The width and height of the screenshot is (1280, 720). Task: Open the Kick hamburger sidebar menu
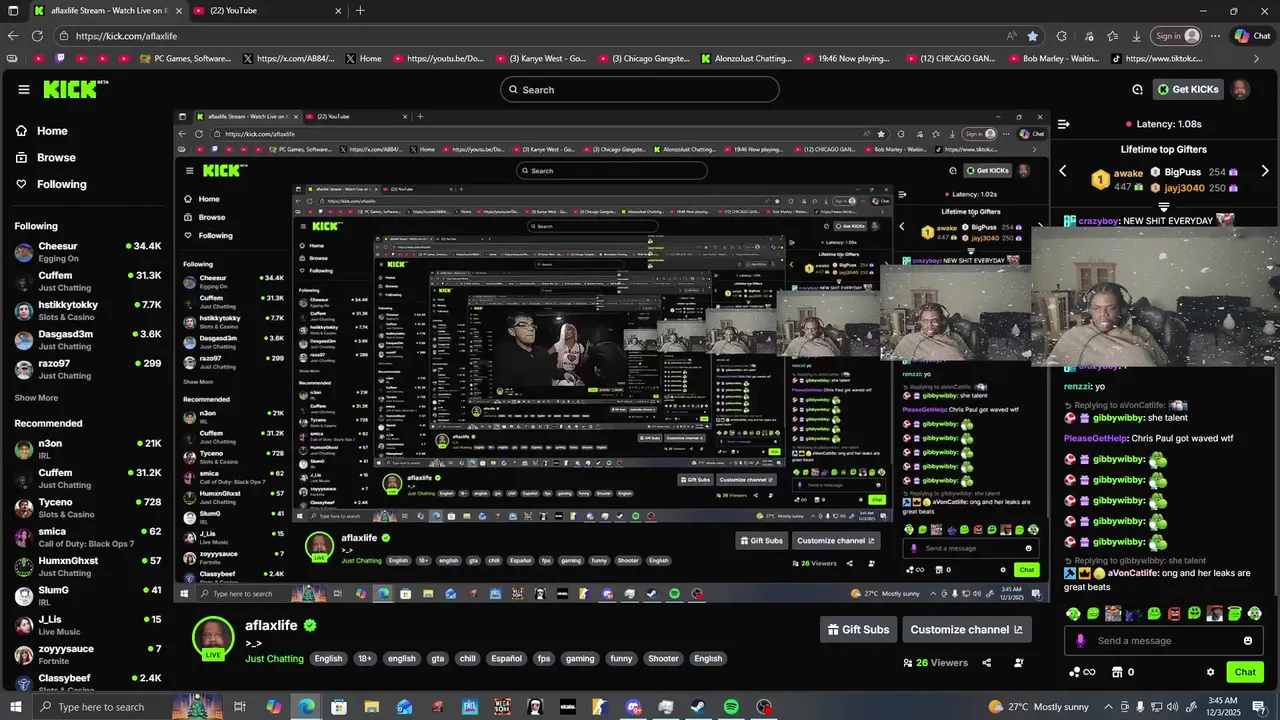(23, 89)
